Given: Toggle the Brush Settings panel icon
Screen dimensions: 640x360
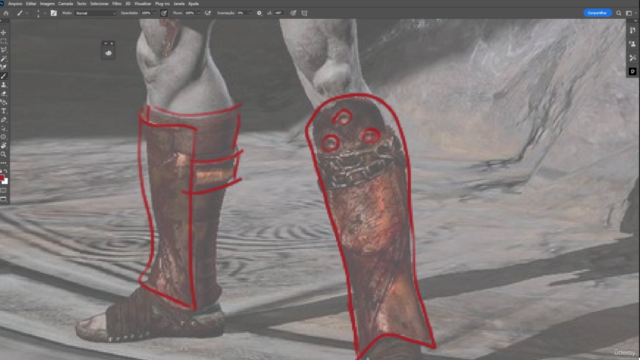Looking at the screenshot, I should tap(53, 13).
